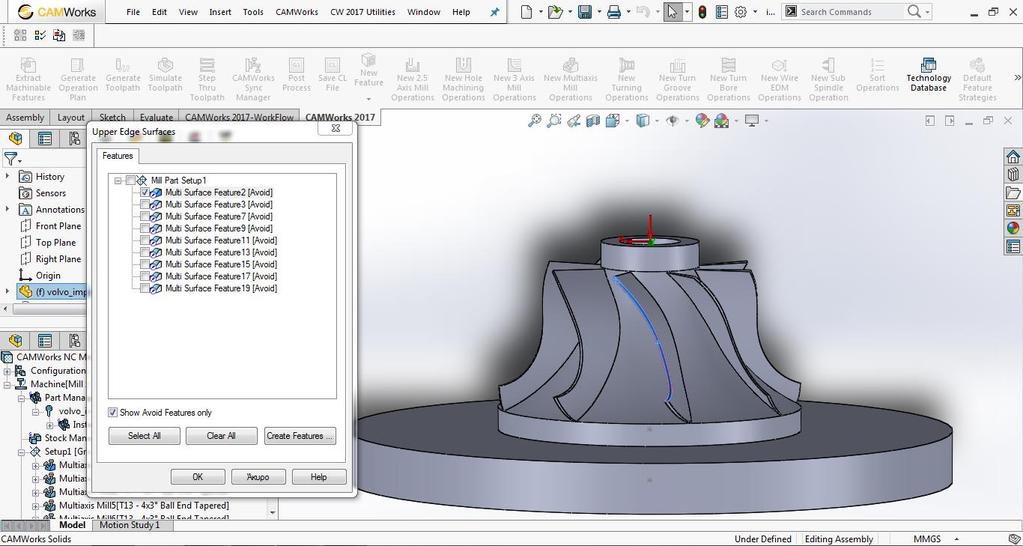Click the Display Style icon
Viewport: 1023px width, 546px height.
click(643, 121)
